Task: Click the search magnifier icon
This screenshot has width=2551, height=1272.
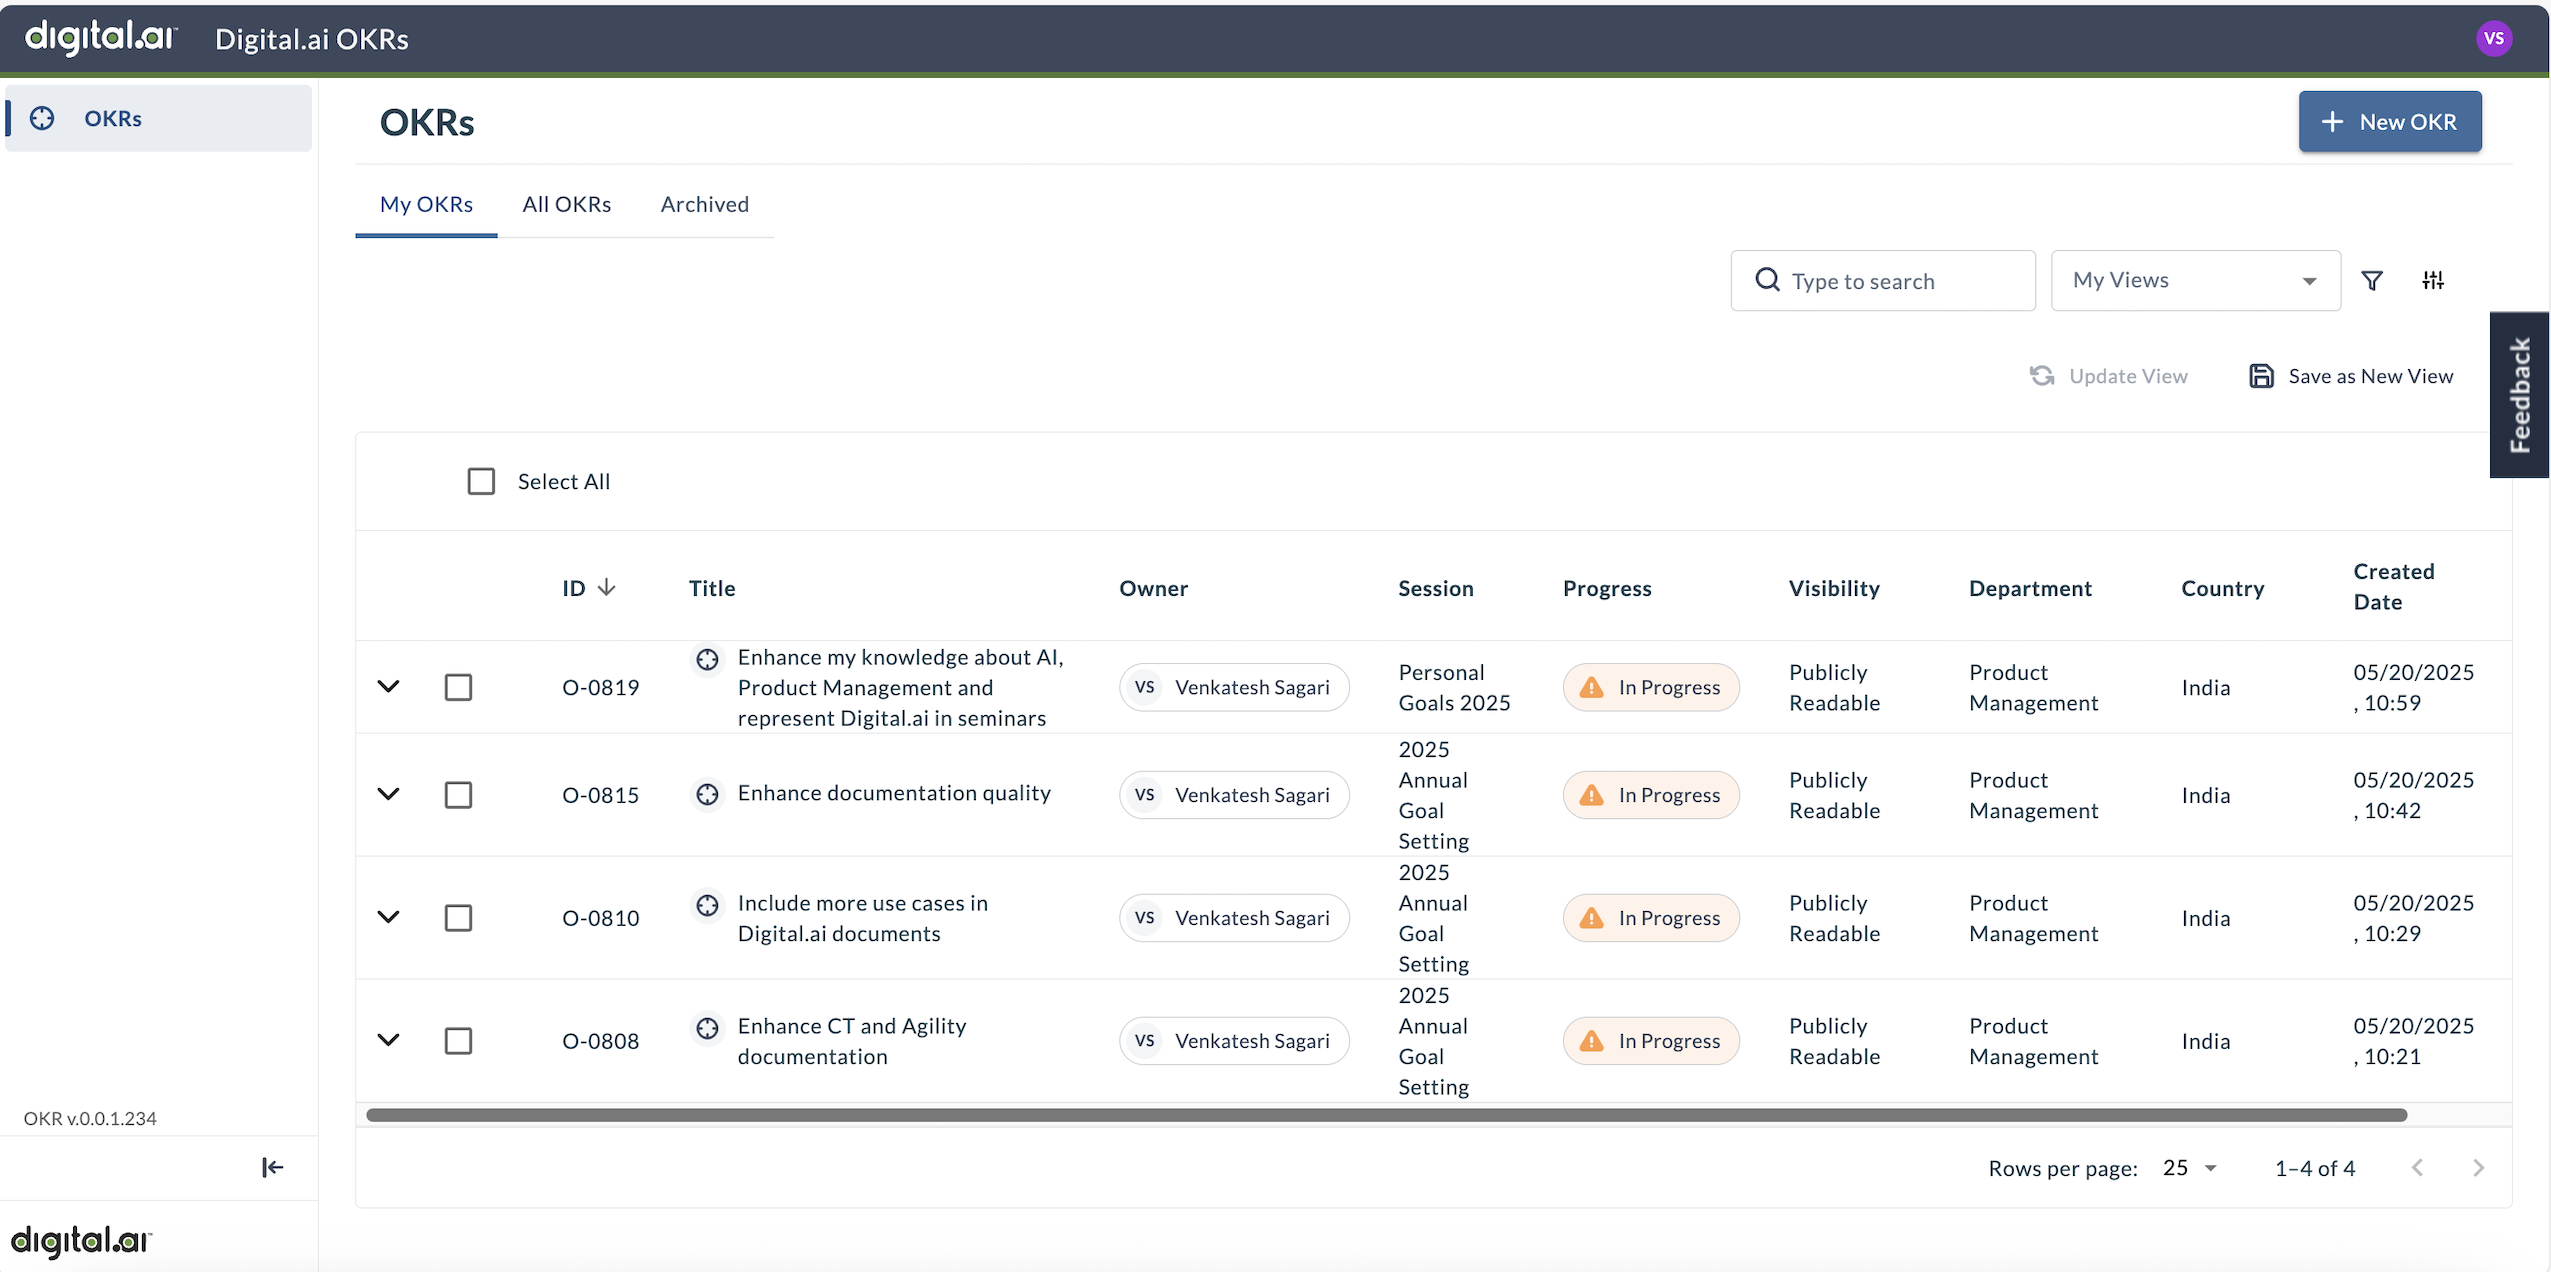Action: click(x=1767, y=280)
